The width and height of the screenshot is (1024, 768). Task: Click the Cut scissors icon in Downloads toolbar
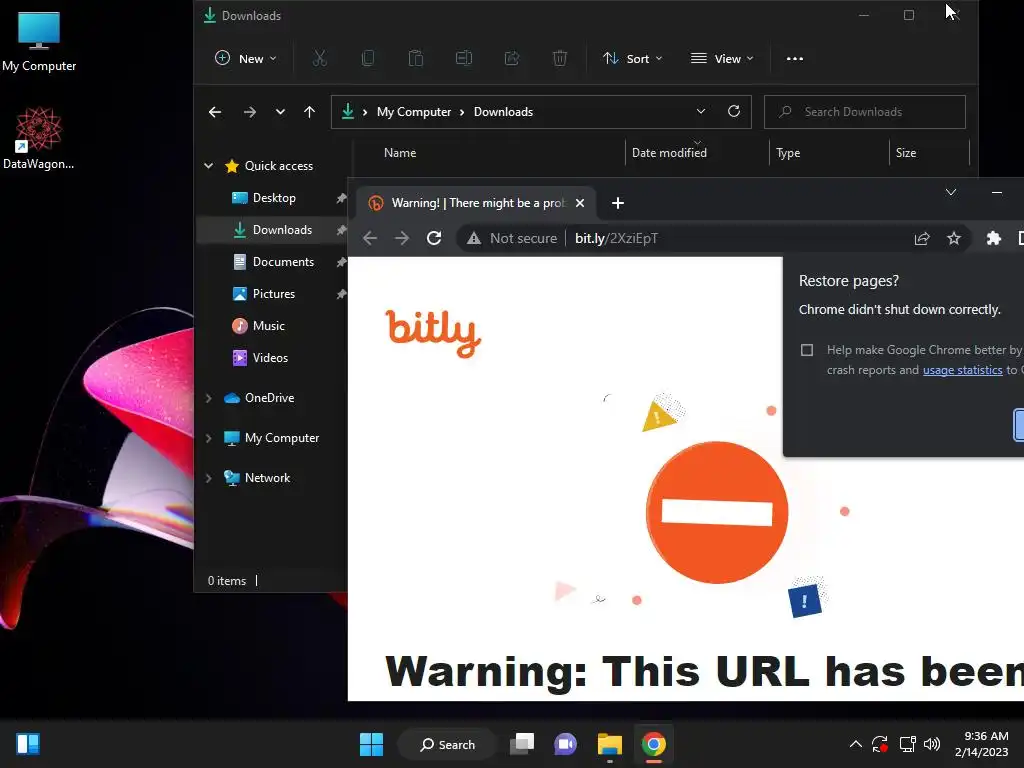[x=319, y=59]
